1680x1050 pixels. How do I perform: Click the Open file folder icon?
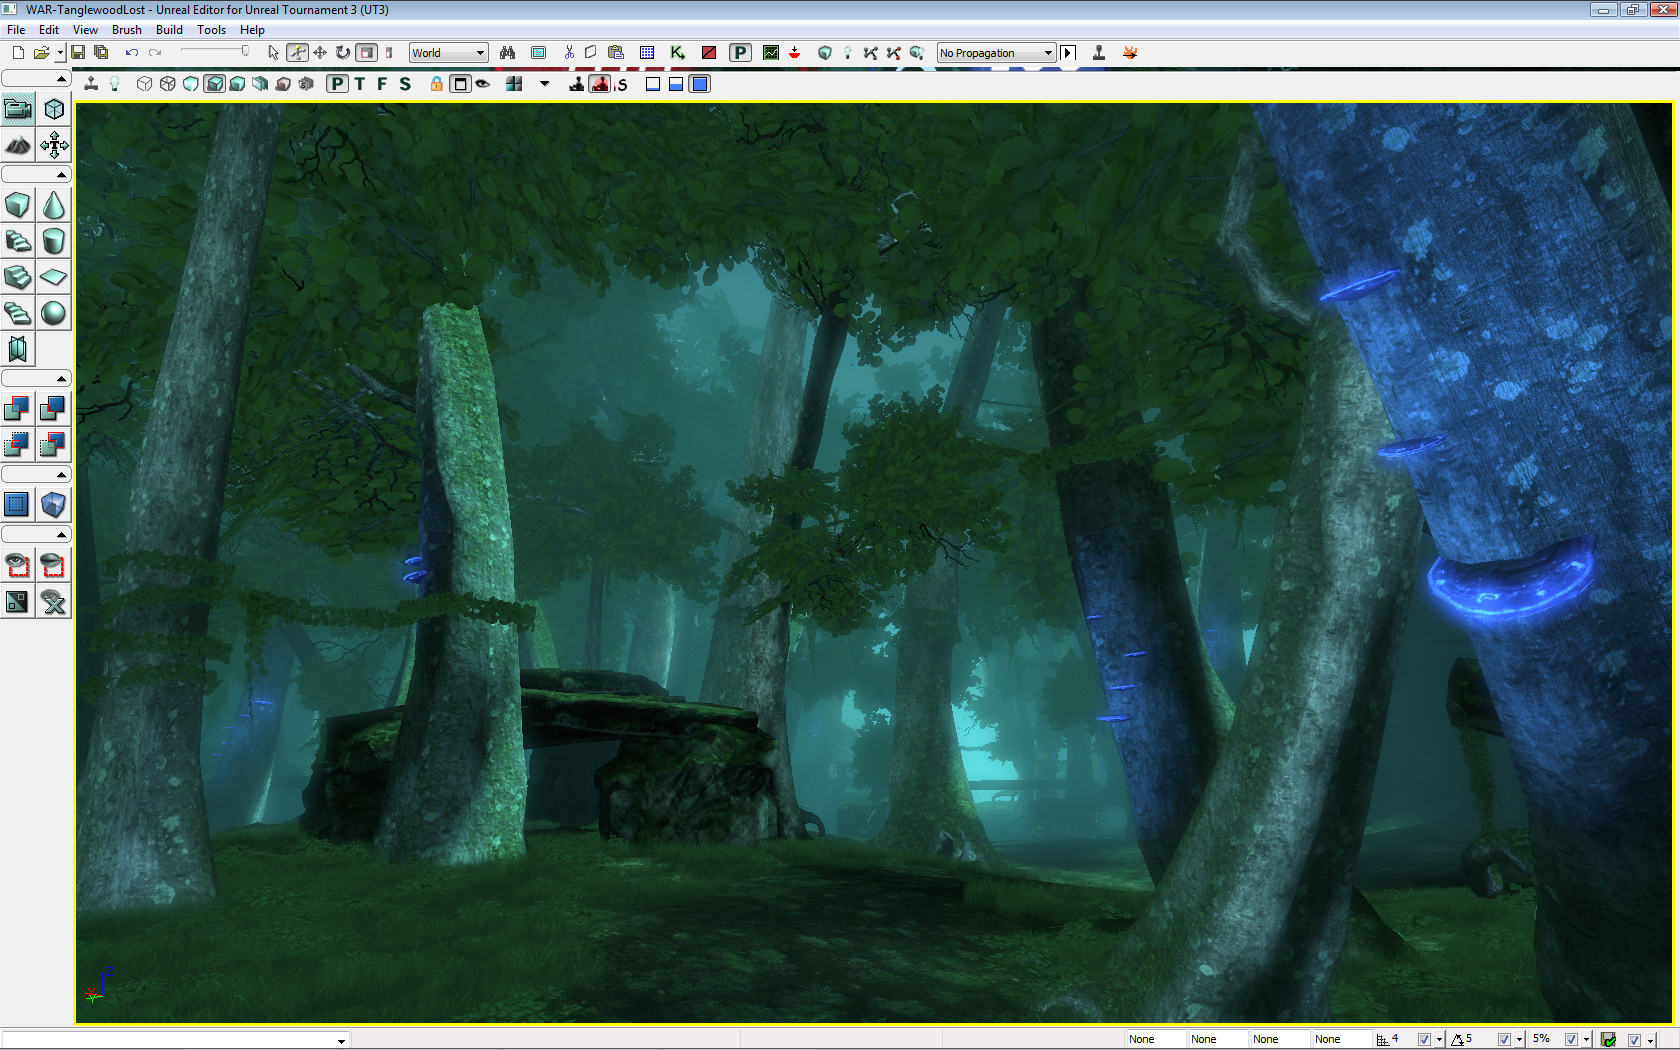tap(41, 53)
